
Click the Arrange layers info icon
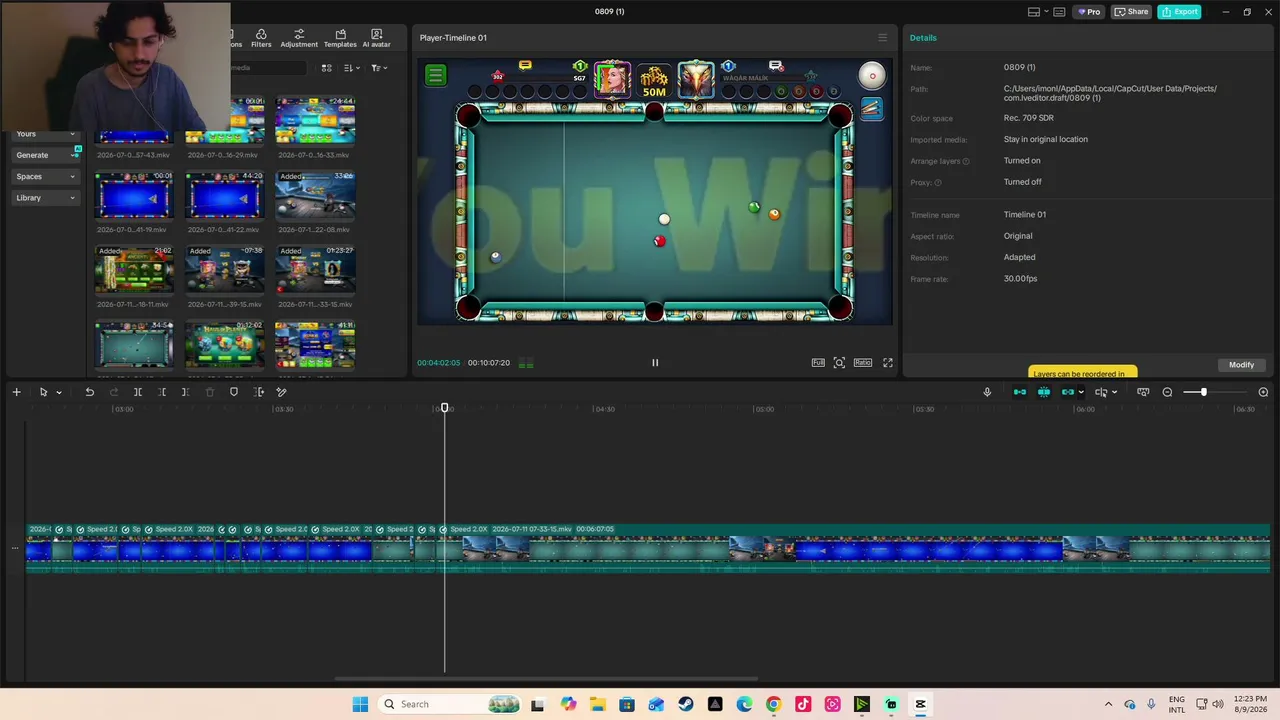click(x=966, y=161)
